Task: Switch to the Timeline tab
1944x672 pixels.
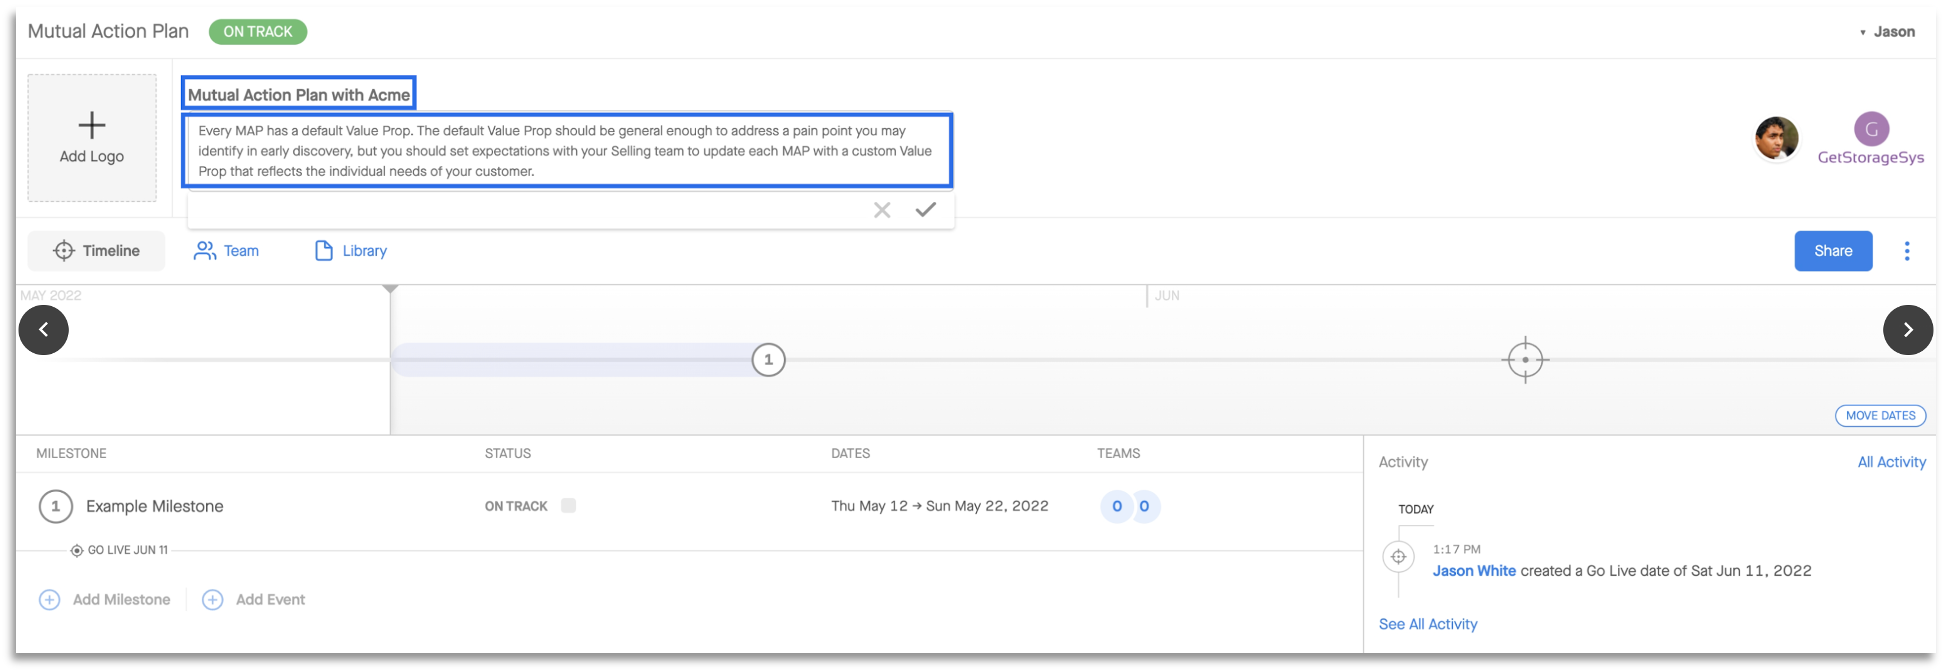Action: pyautogui.click(x=96, y=251)
